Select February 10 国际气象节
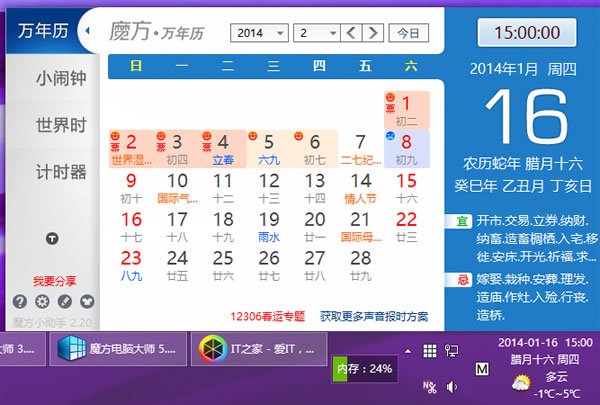Screen dimensions: 600x405 pyautogui.click(x=177, y=188)
